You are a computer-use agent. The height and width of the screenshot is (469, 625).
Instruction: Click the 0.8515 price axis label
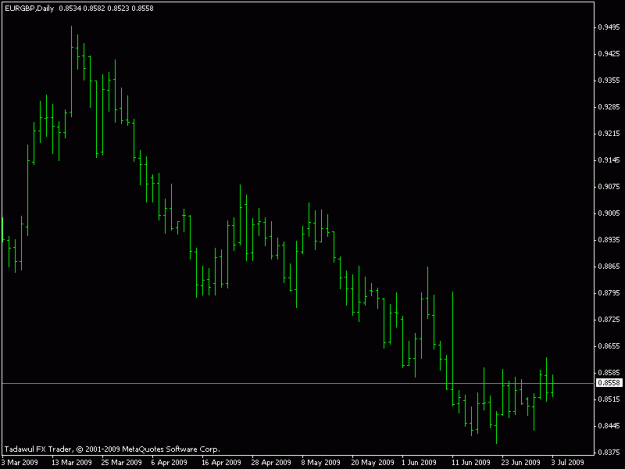tap(609, 399)
